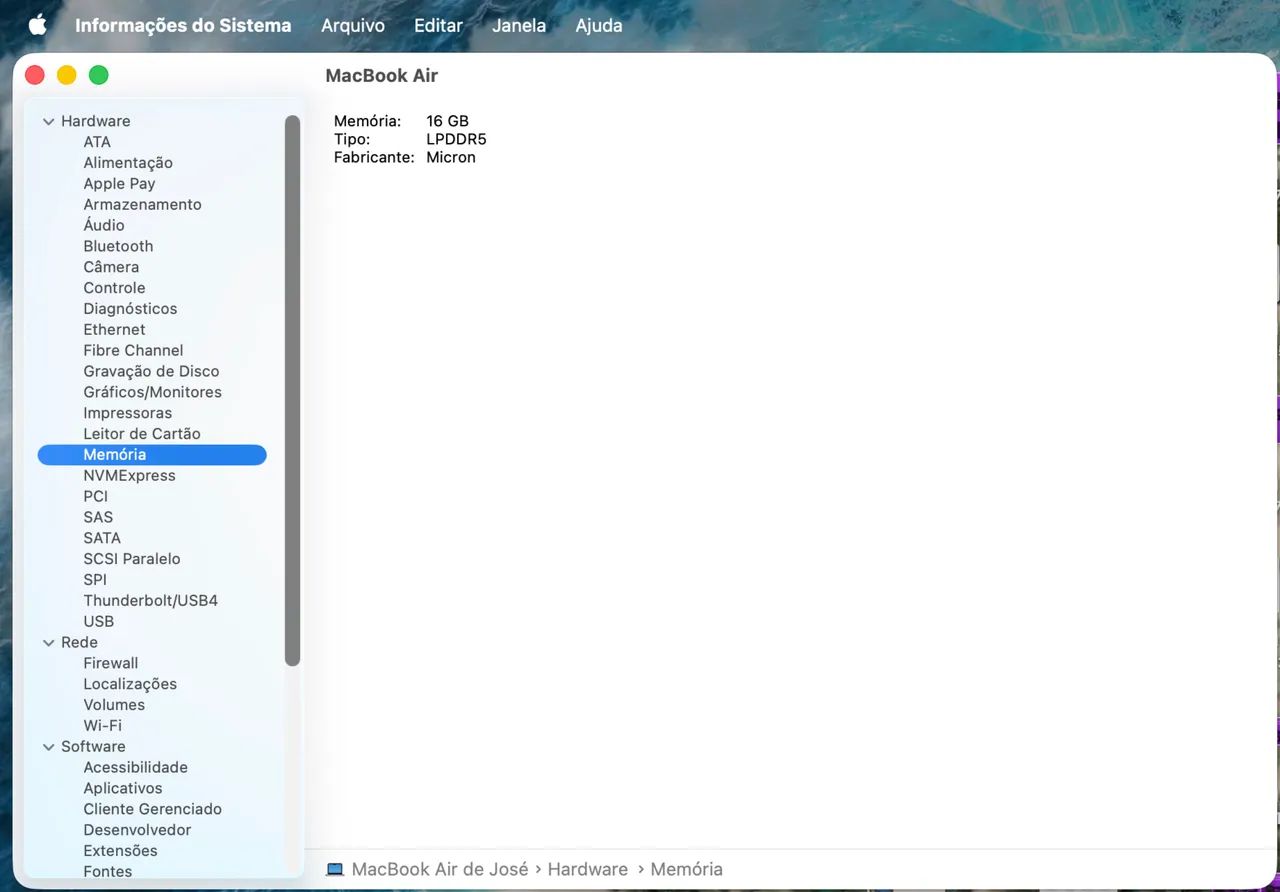
Task: Click the Software category label
Action: [93, 747]
